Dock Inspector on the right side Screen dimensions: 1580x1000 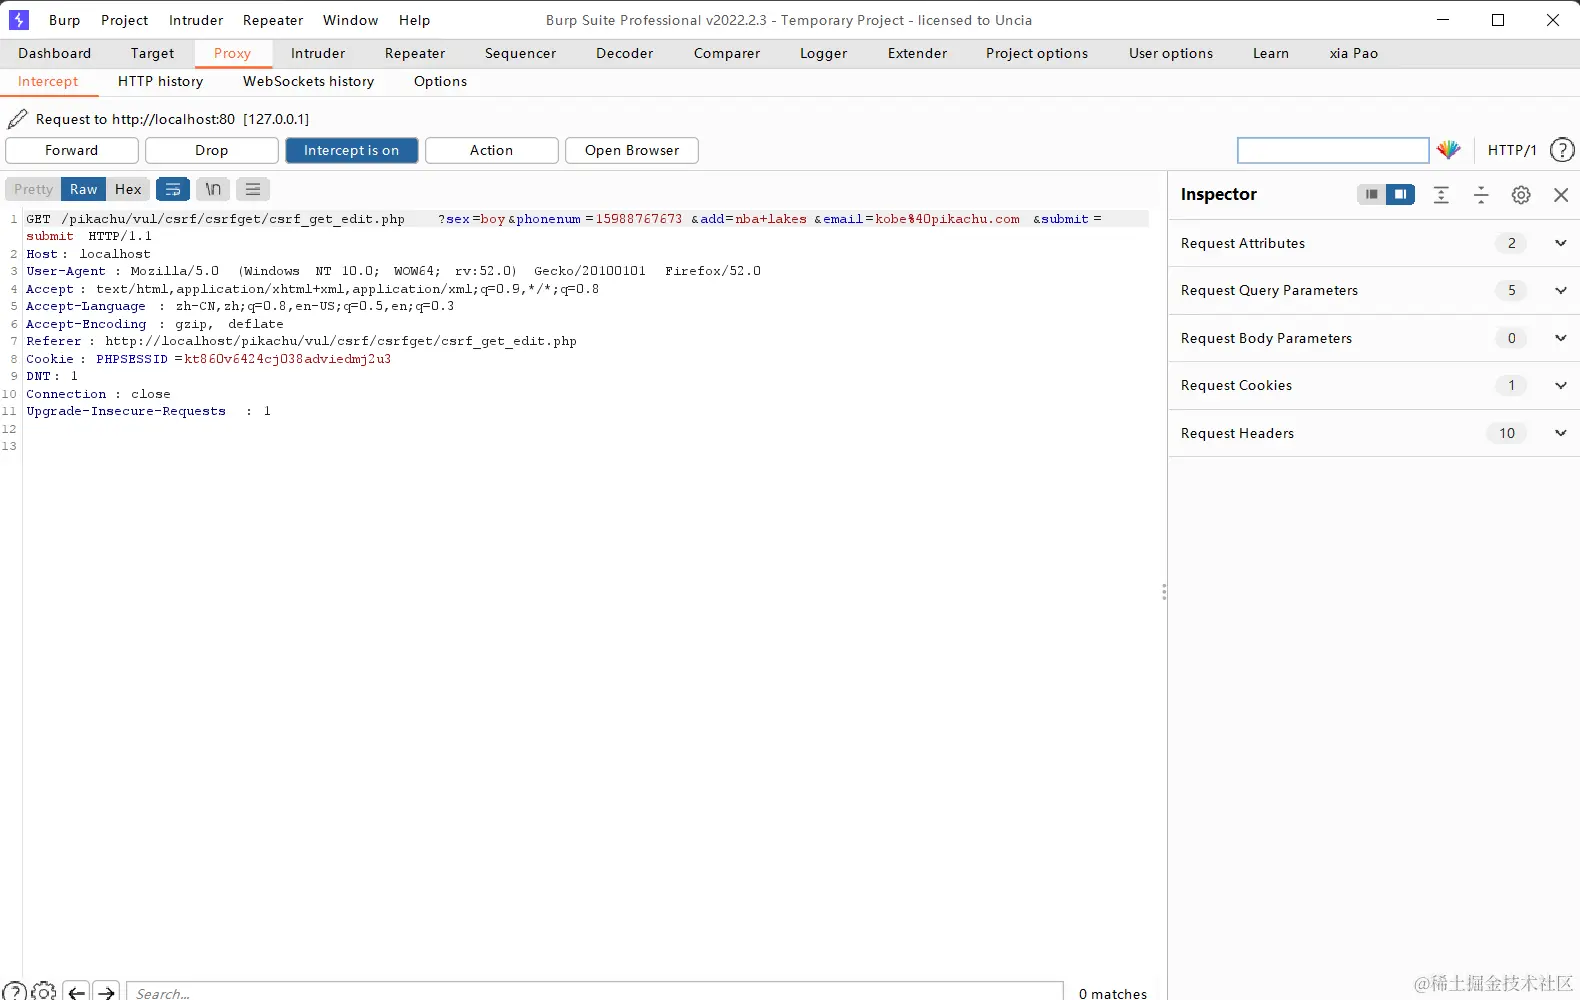[1400, 194]
